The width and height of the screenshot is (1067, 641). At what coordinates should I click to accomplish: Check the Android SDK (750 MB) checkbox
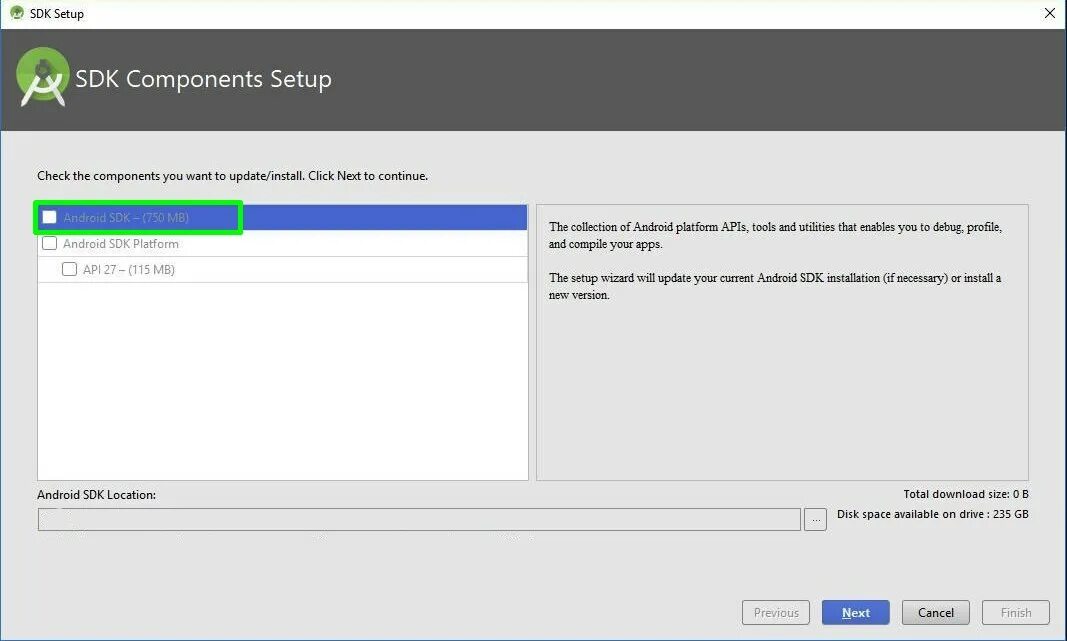[x=50, y=217]
